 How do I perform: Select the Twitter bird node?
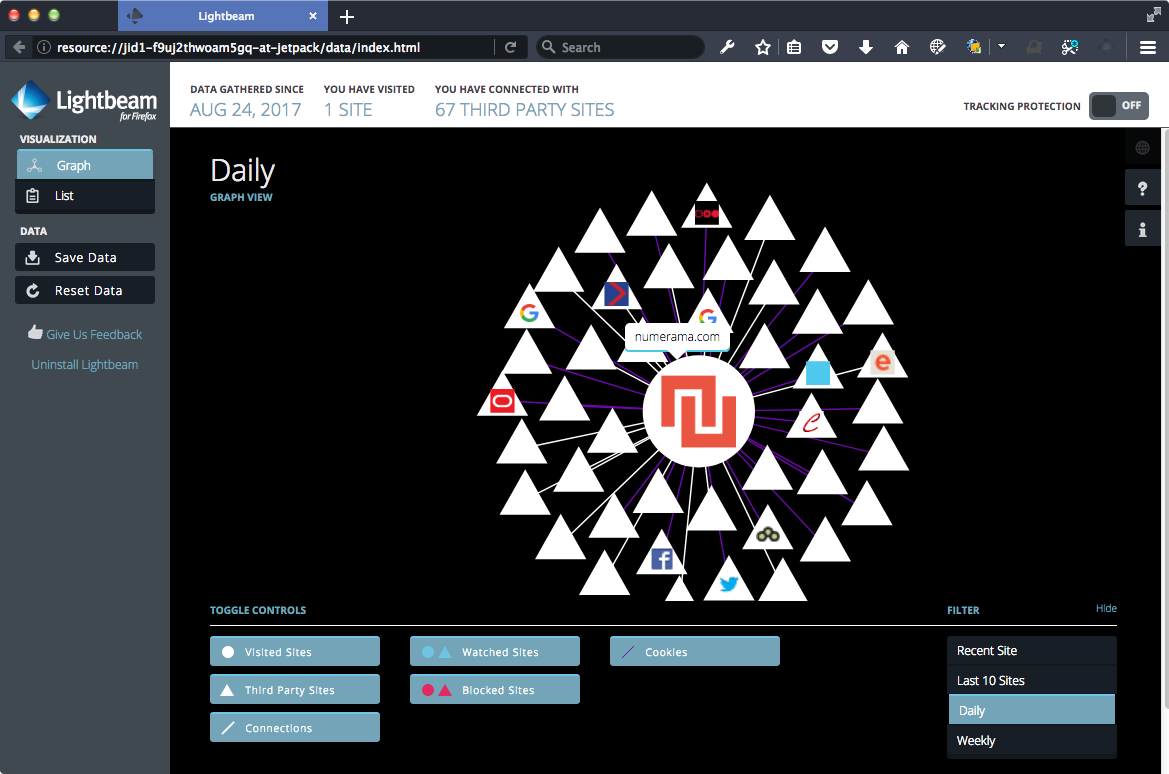[x=728, y=583]
